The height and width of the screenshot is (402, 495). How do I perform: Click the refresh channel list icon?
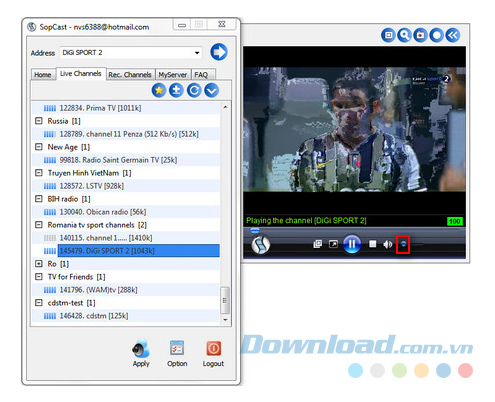194,90
